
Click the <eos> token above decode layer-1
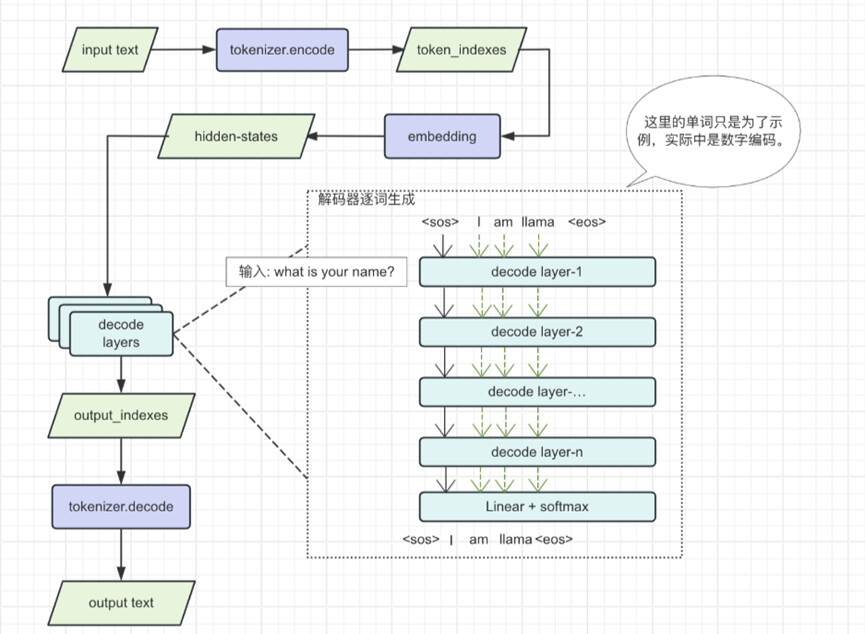point(587,221)
